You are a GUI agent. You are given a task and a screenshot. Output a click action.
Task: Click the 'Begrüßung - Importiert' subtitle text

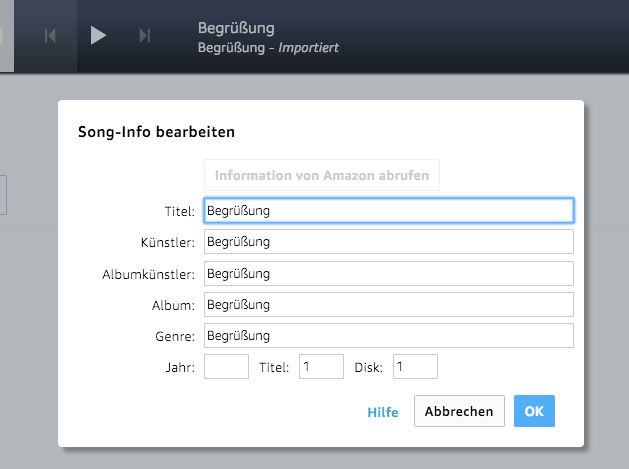268,47
